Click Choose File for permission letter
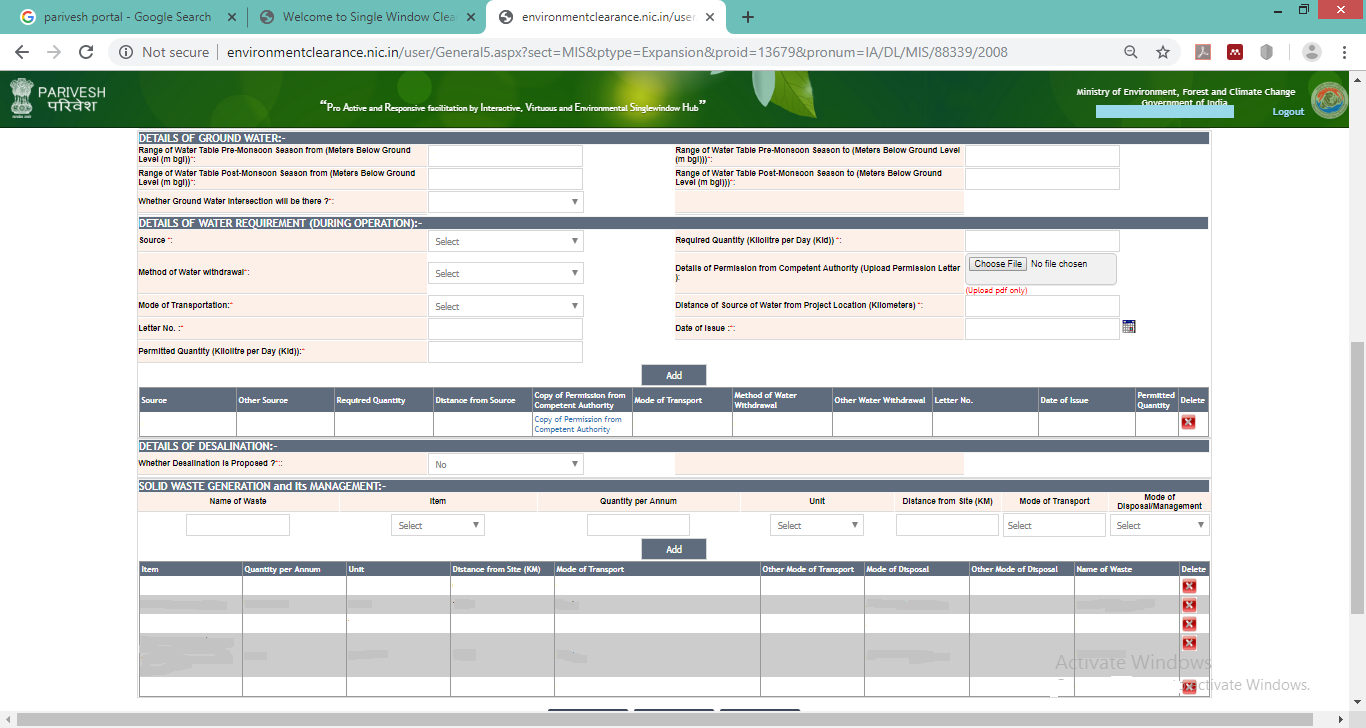Viewport: 1366px width, 728px height. pyautogui.click(x=998, y=264)
